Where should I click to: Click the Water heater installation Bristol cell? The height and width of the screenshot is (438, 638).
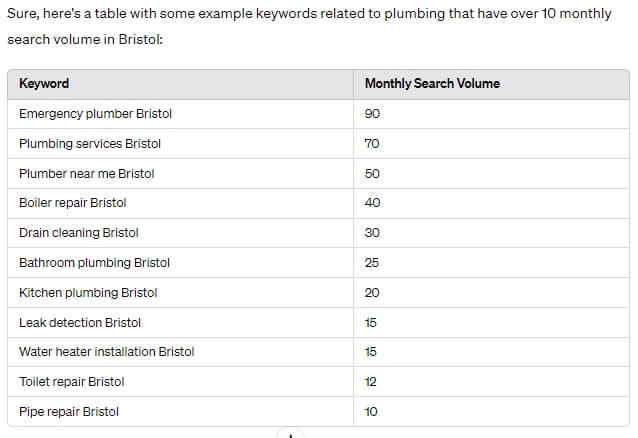click(107, 352)
